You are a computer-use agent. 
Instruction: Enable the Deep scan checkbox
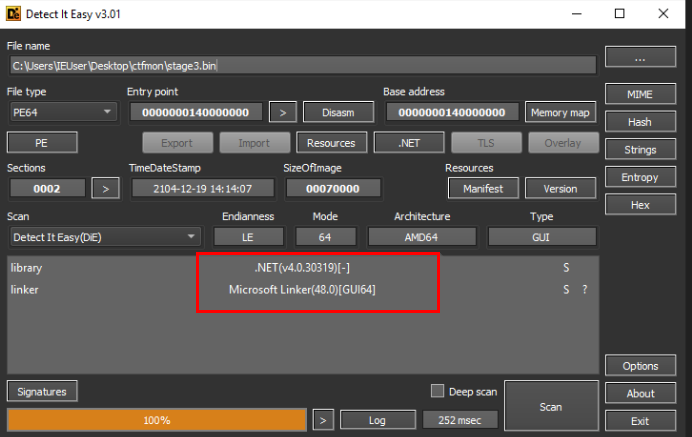pos(437,391)
